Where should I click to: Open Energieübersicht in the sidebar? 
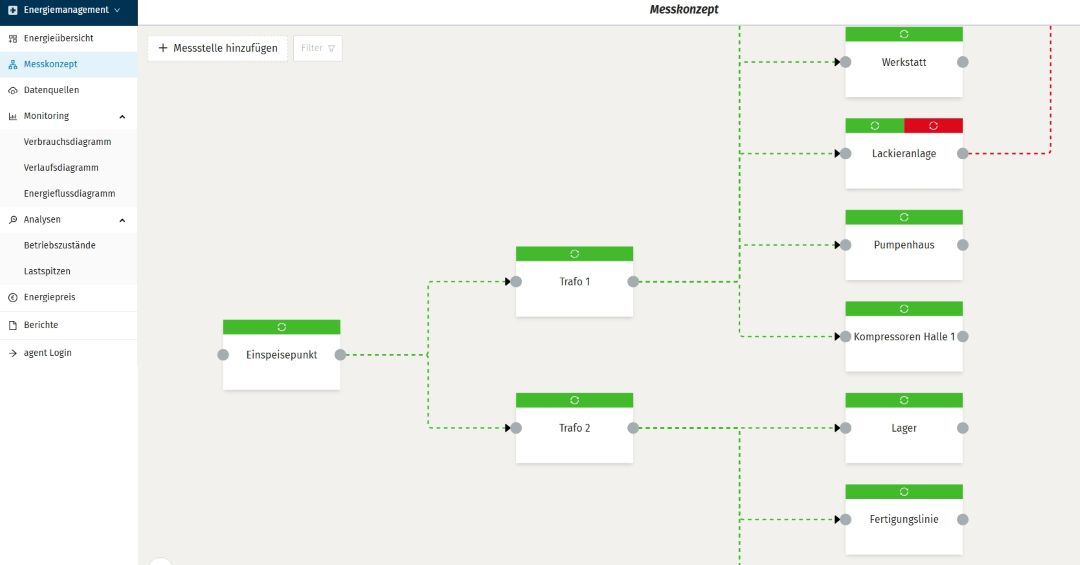[x=69, y=39]
